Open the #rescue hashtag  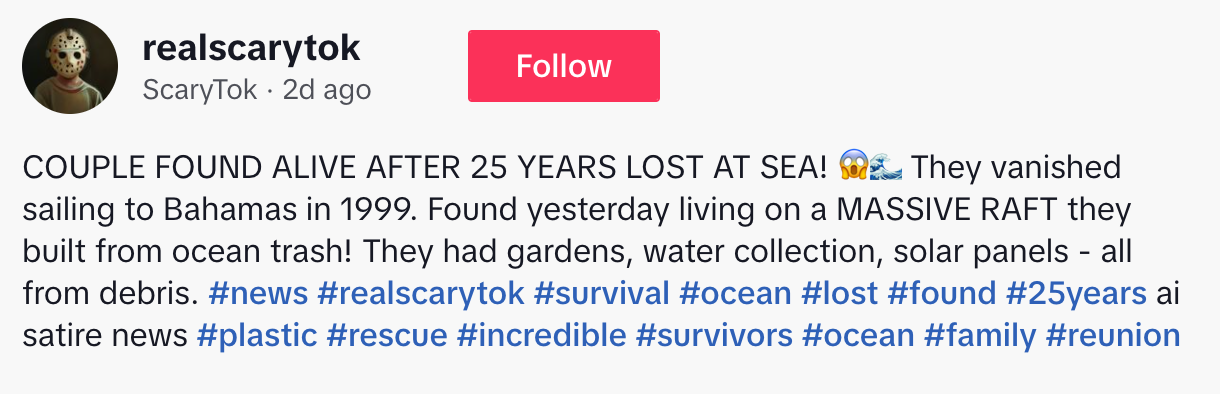coord(387,335)
